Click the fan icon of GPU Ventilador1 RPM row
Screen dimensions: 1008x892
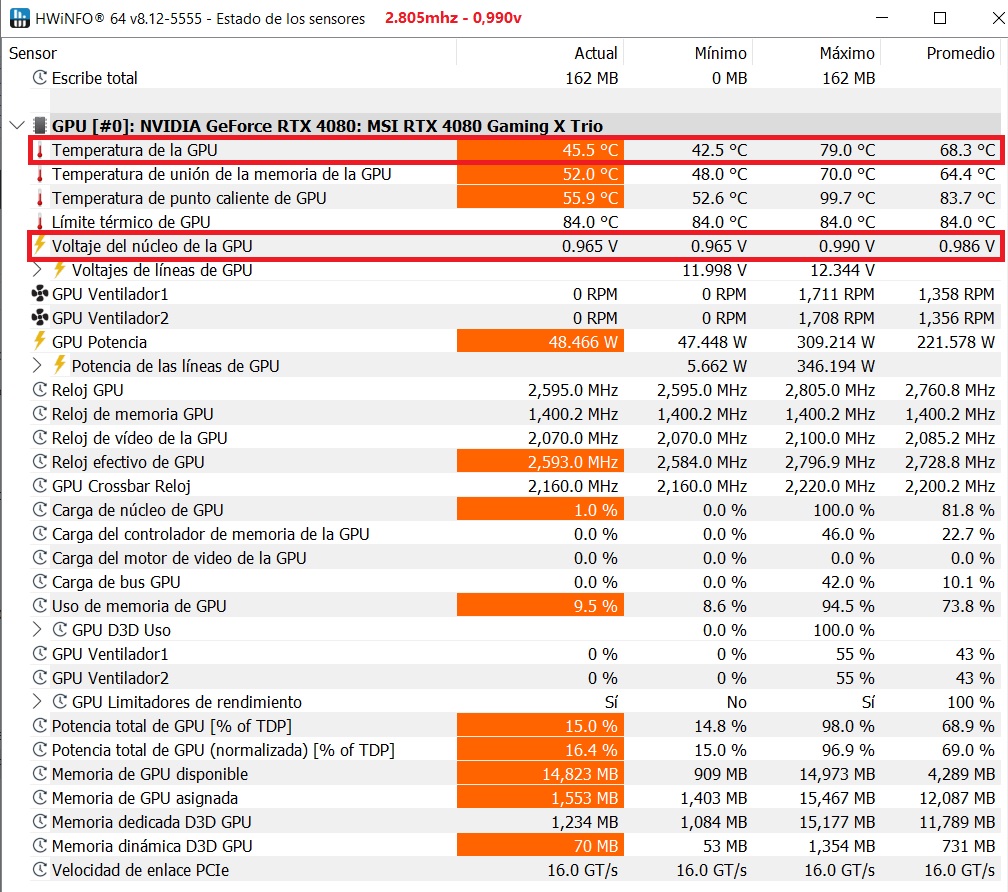click(40, 294)
